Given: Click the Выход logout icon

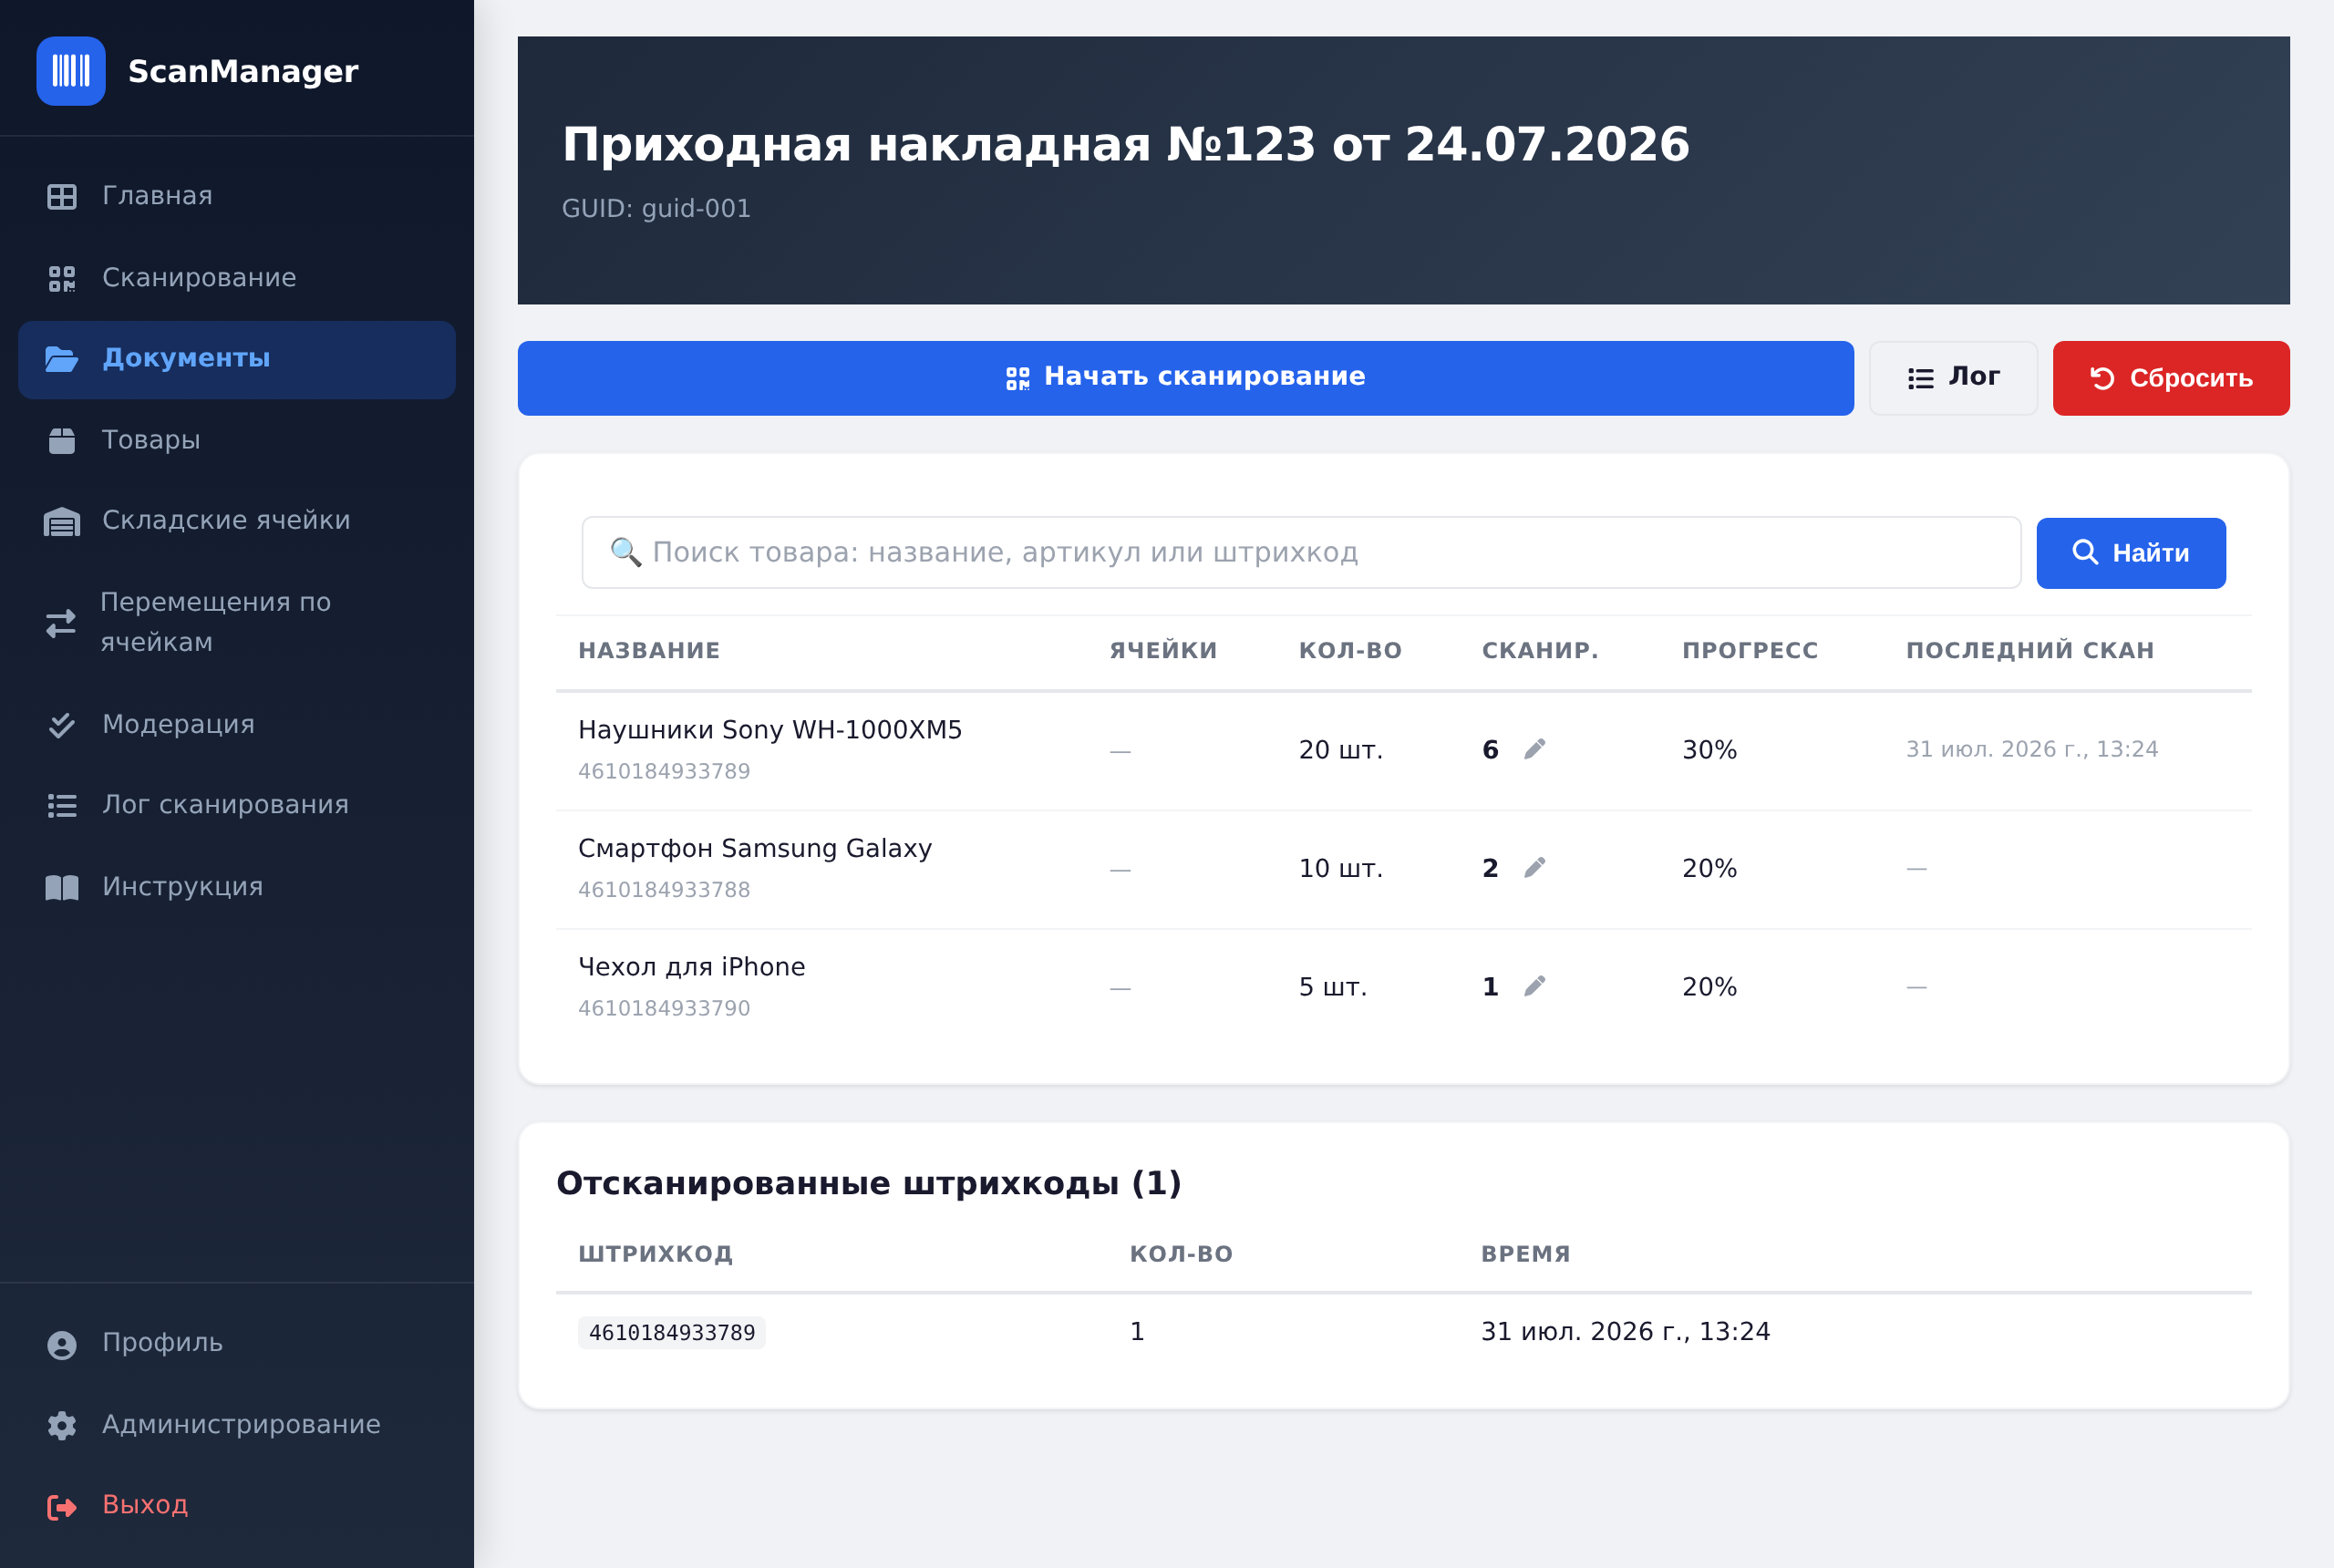Looking at the screenshot, I should click(62, 1506).
